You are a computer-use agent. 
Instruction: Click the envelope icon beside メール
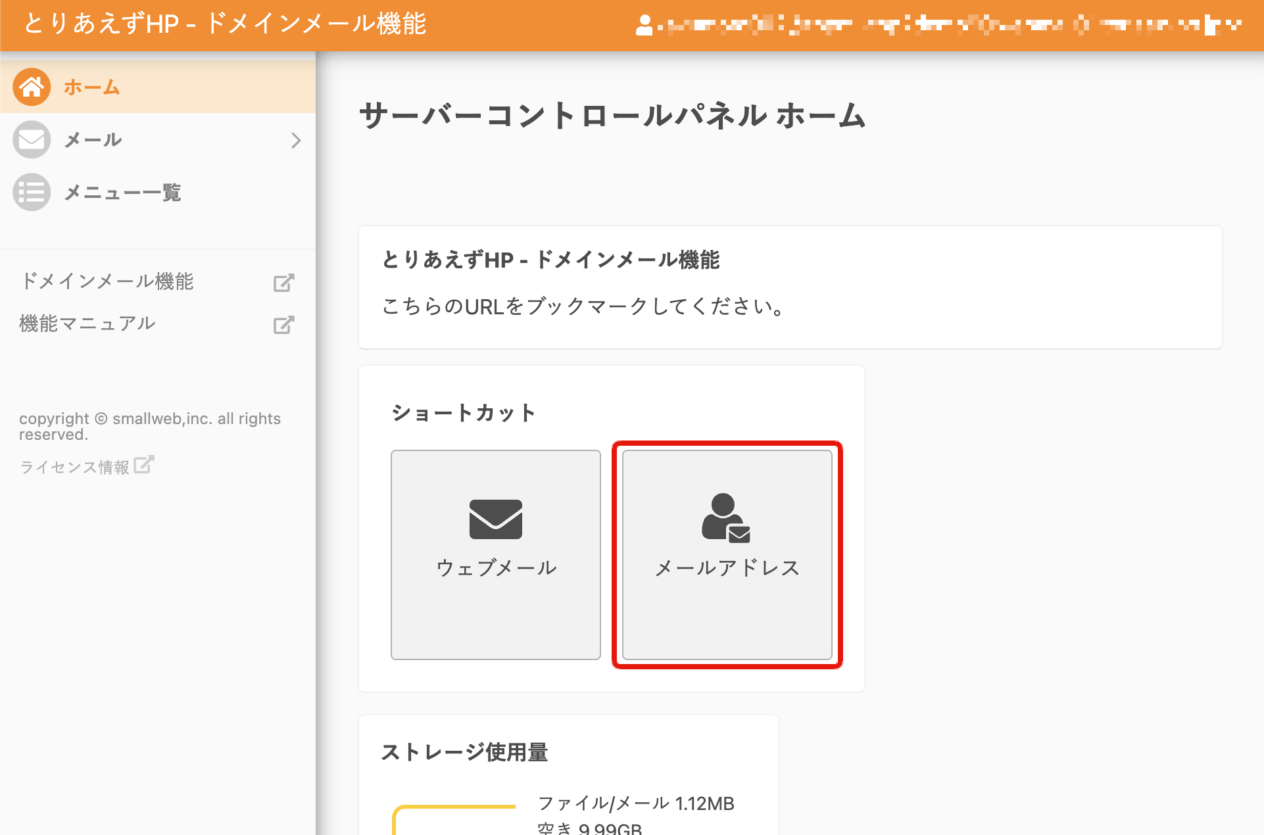coord(31,140)
